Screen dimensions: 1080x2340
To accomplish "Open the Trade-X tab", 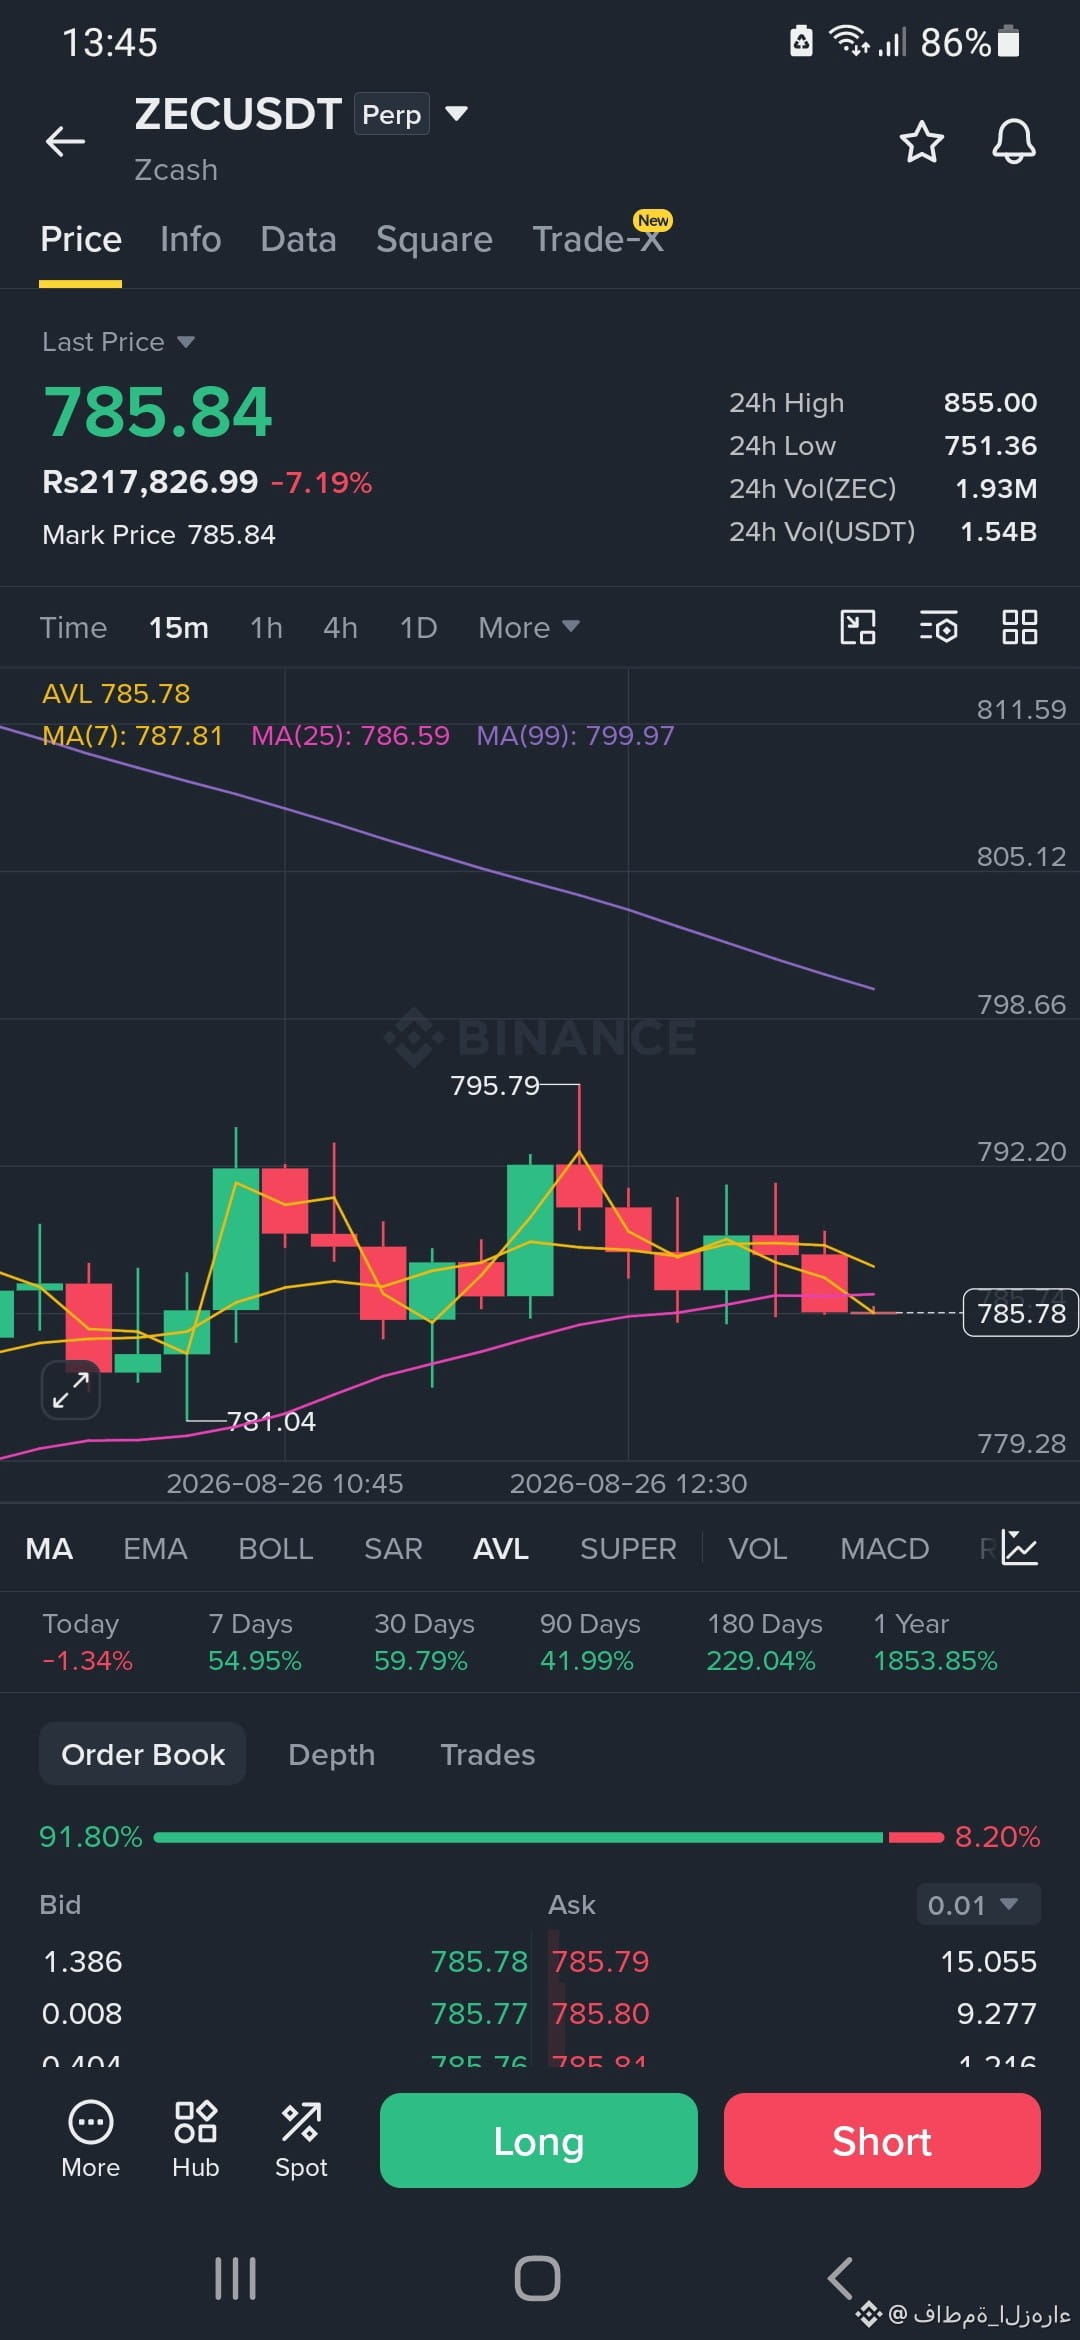I will coord(598,239).
